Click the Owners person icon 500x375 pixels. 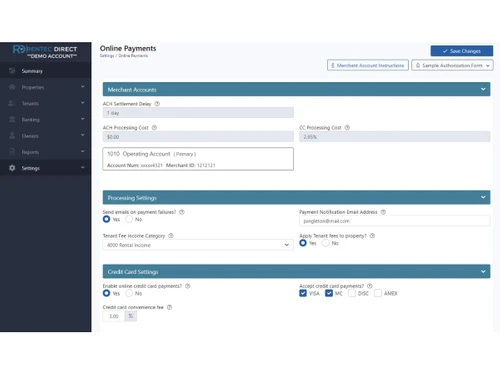(x=12, y=136)
